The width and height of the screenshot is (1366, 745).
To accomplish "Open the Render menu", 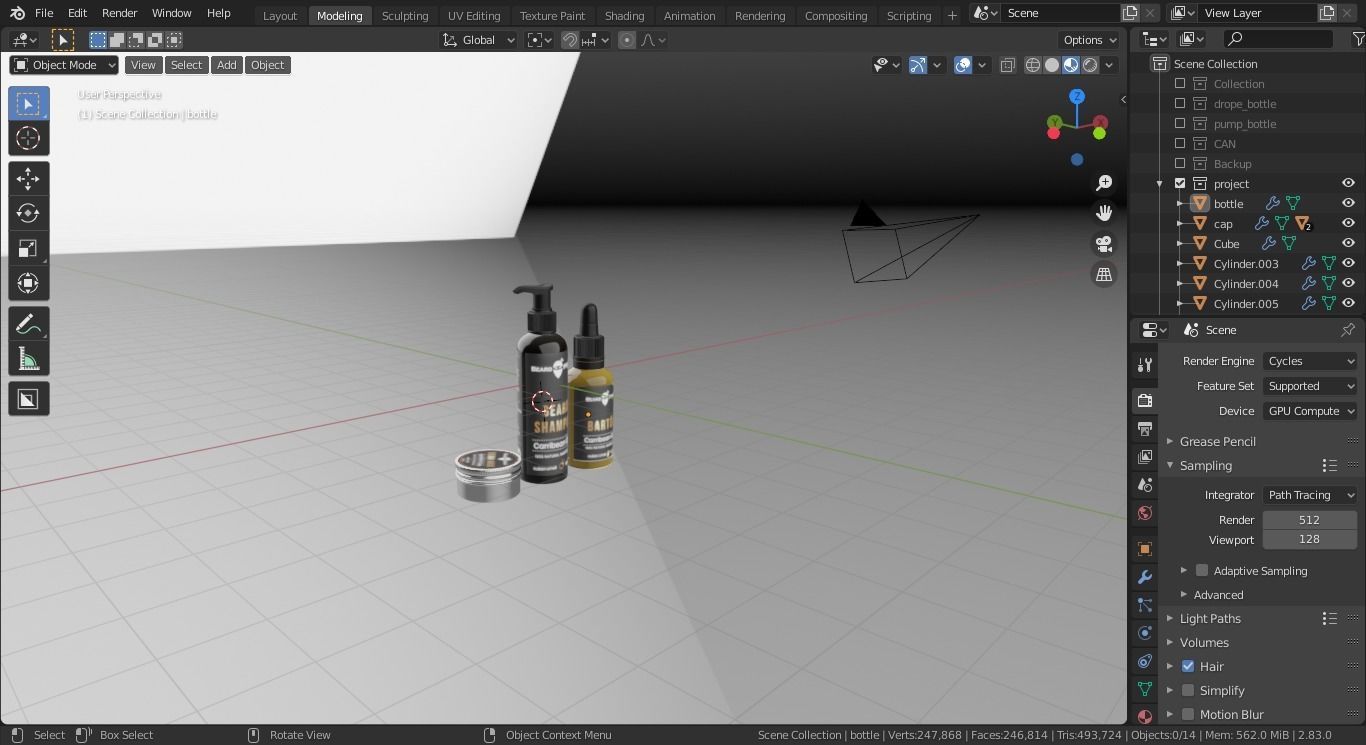I will (x=119, y=13).
